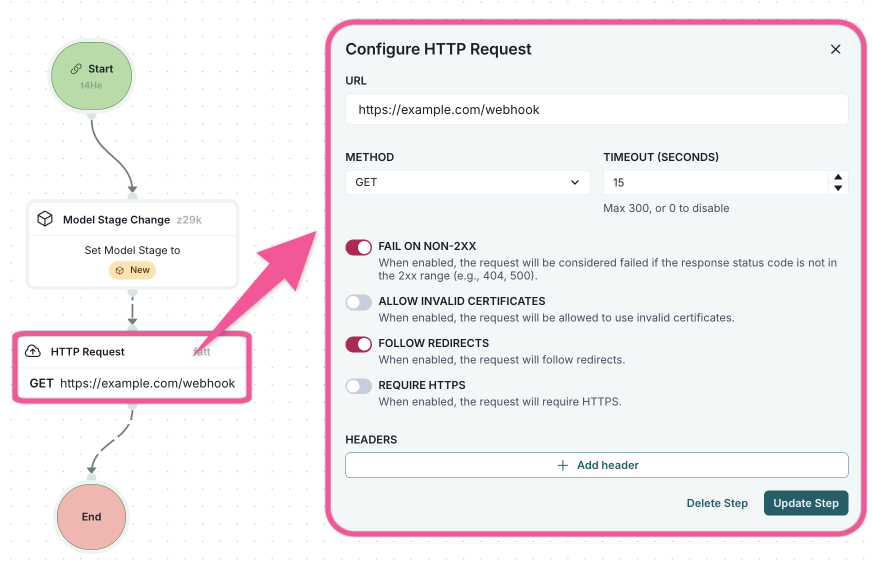Click the Timeout seconds input field

[715, 183]
